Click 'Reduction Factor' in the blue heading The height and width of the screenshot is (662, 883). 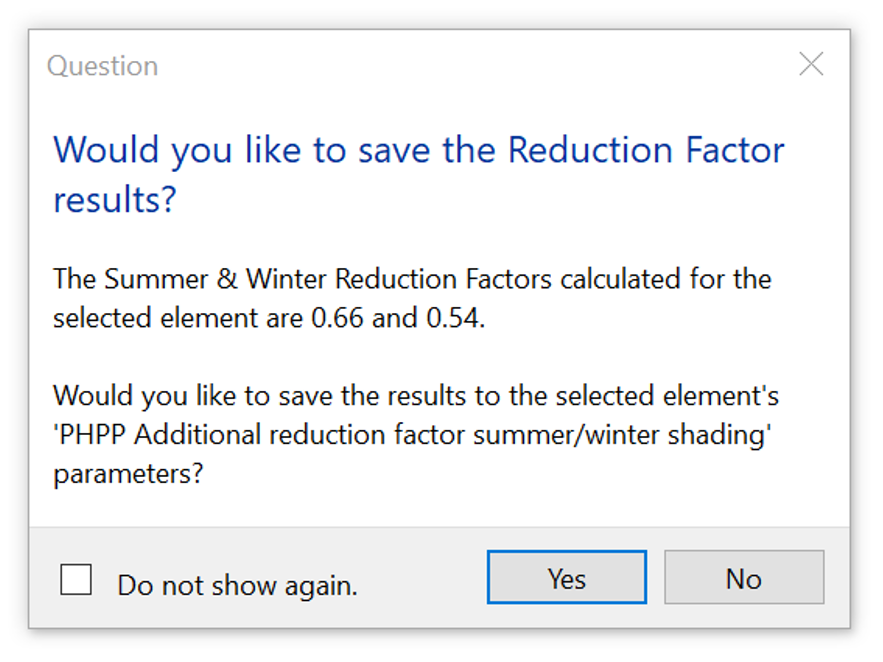tap(646, 150)
